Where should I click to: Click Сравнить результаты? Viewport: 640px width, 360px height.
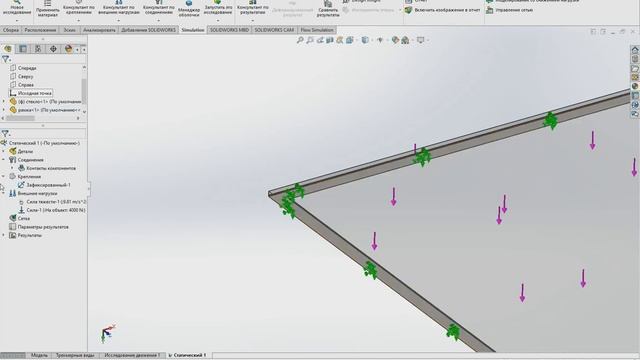coord(328,9)
